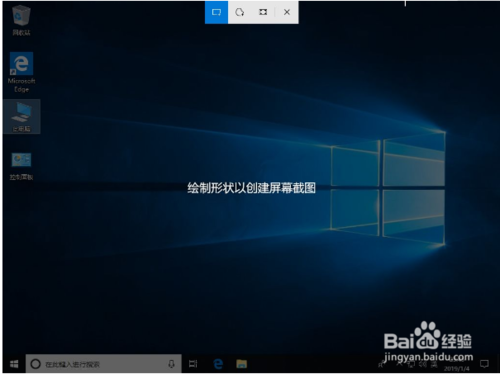Open the Recycle Bin desktop icon
Viewport: 500px width, 374px height.
(x=21, y=20)
